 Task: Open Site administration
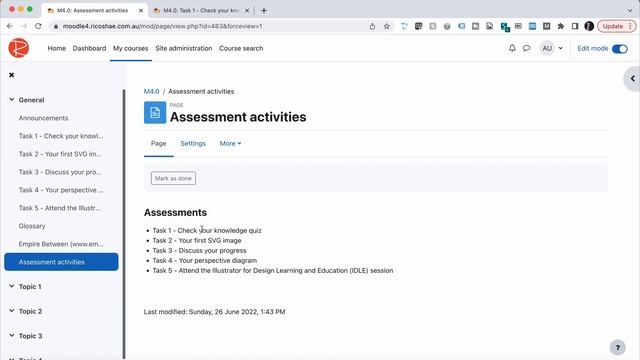click(x=184, y=48)
